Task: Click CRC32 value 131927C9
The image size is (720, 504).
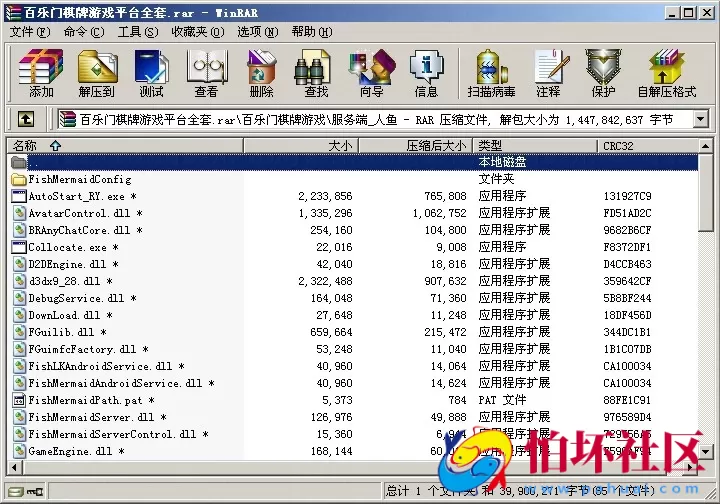Action: (627, 196)
